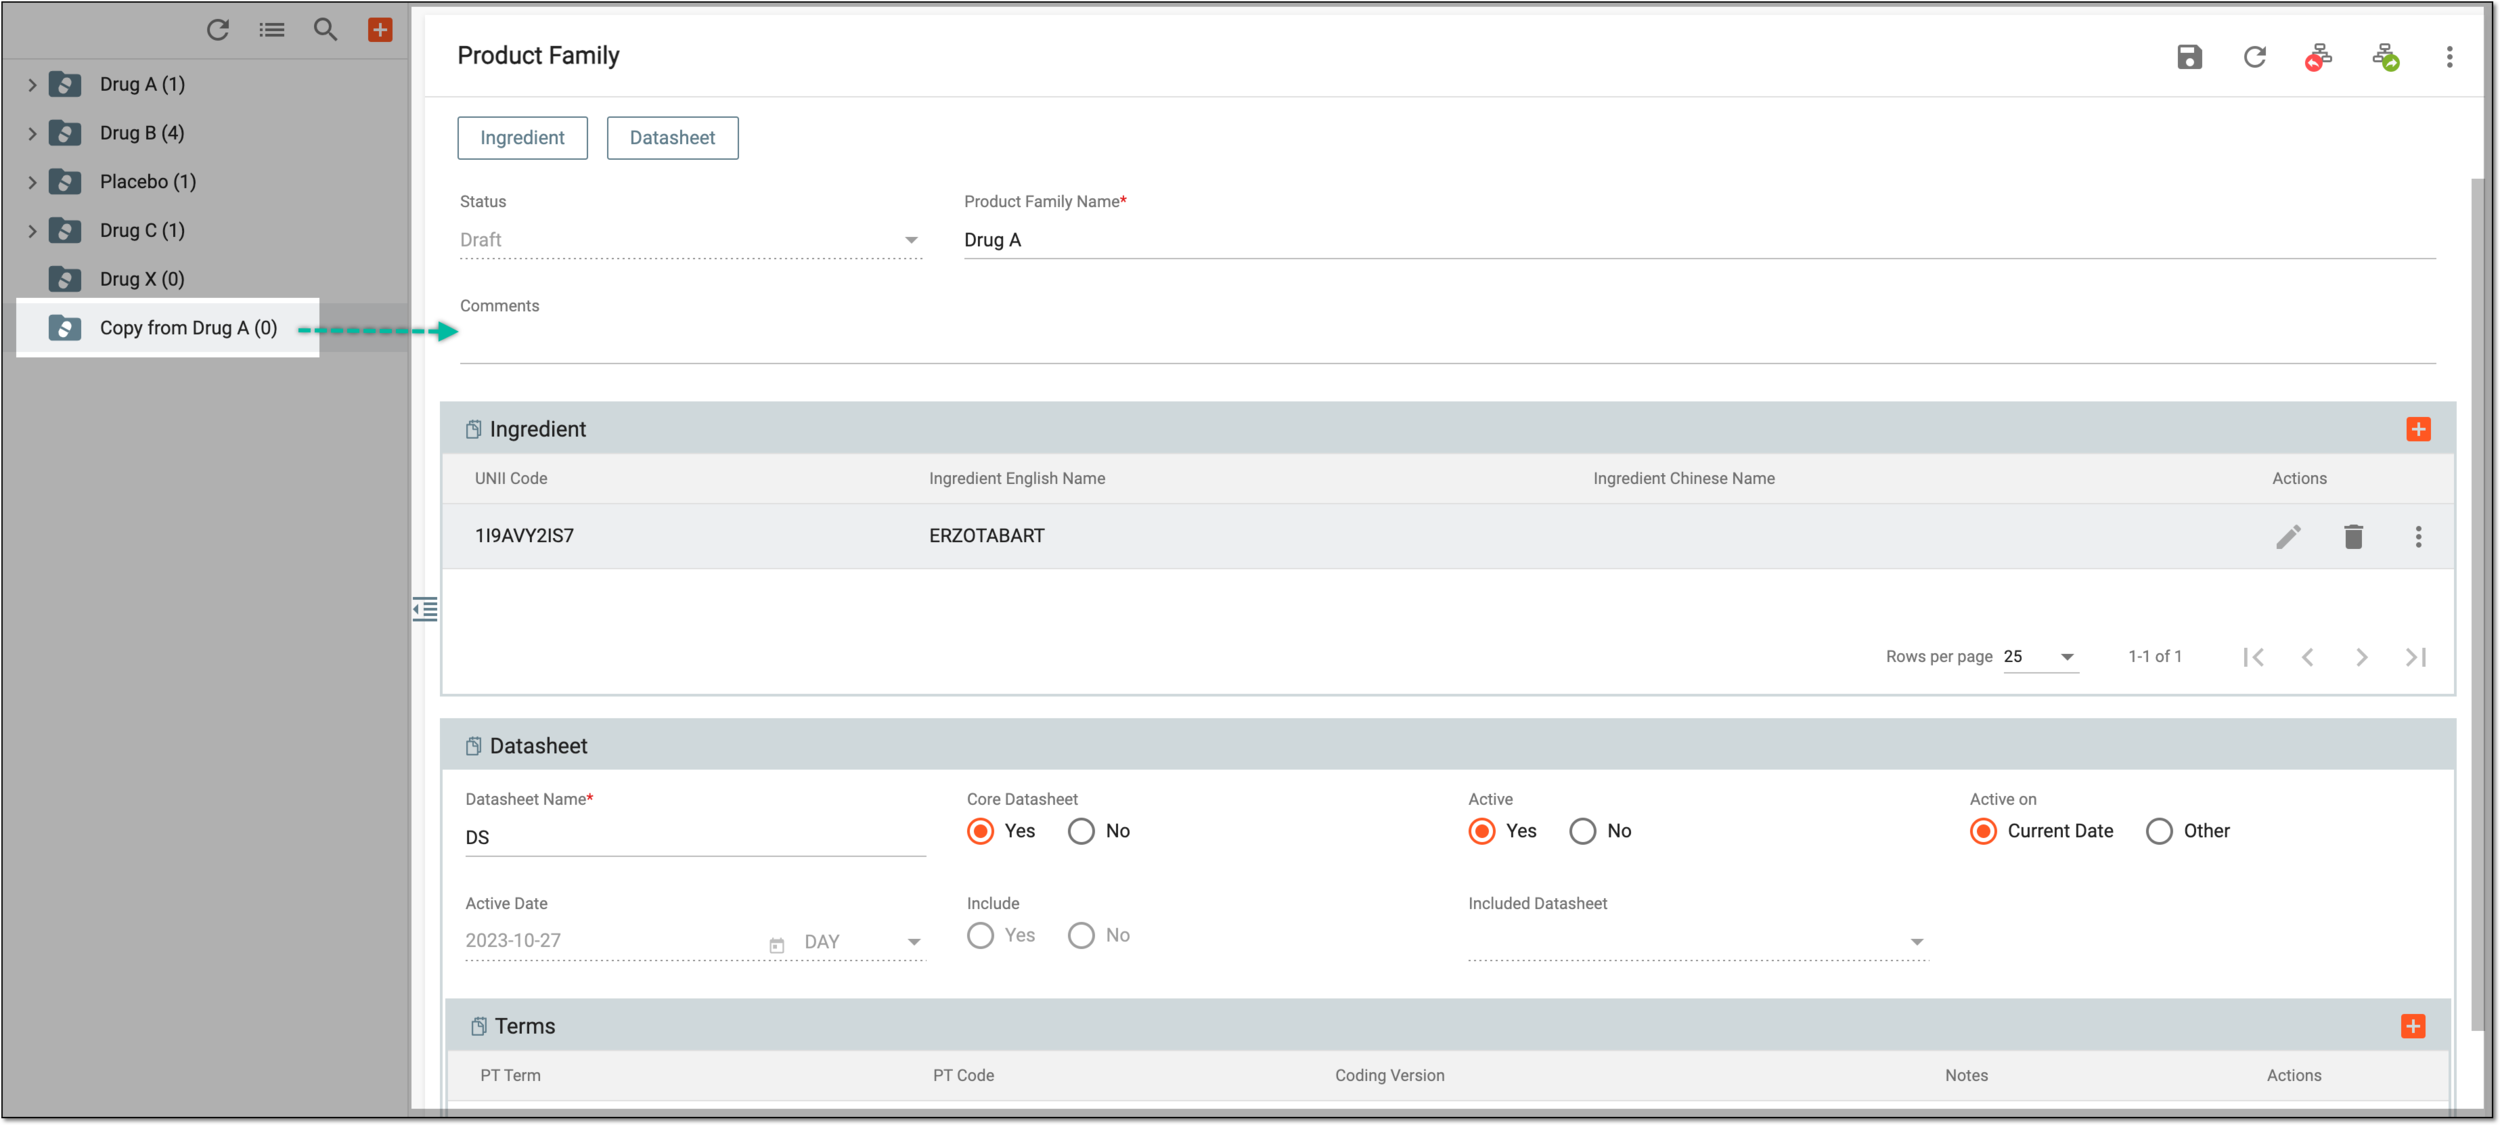Viewport: 2500px width, 1125px height.
Task: Select Include No radio
Action: coord(1081,936)
